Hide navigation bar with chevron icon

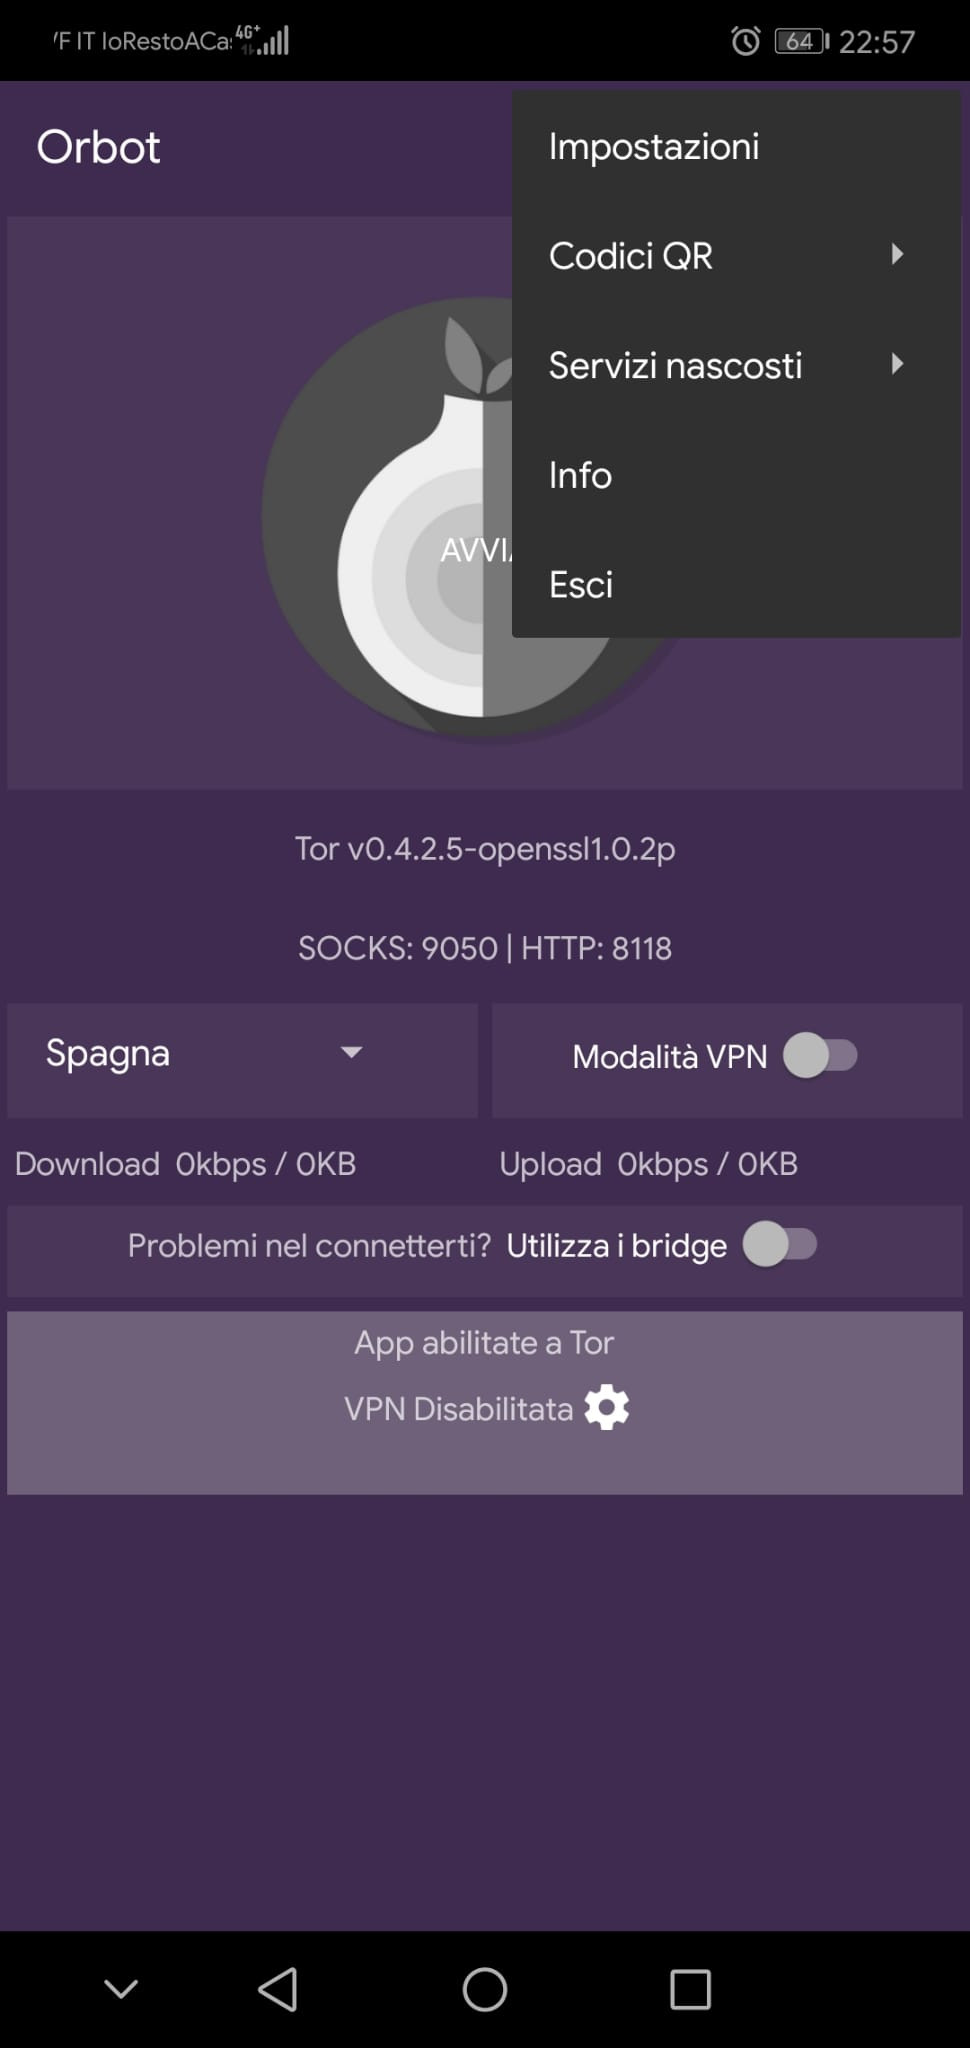[121, 1989]
